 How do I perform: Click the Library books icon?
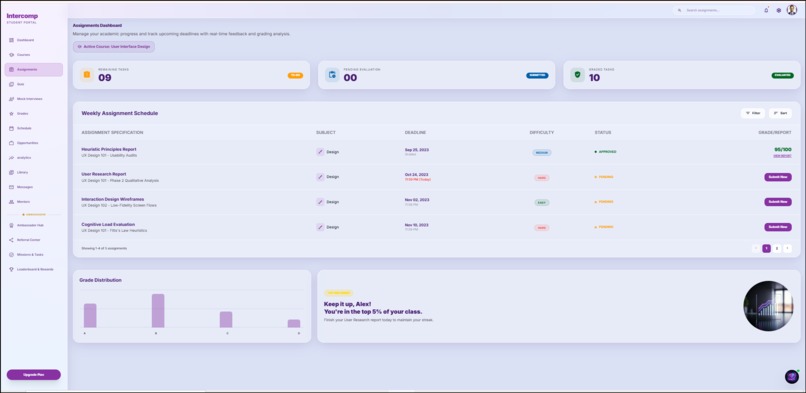pyautogui.click(x=11, y=172)
